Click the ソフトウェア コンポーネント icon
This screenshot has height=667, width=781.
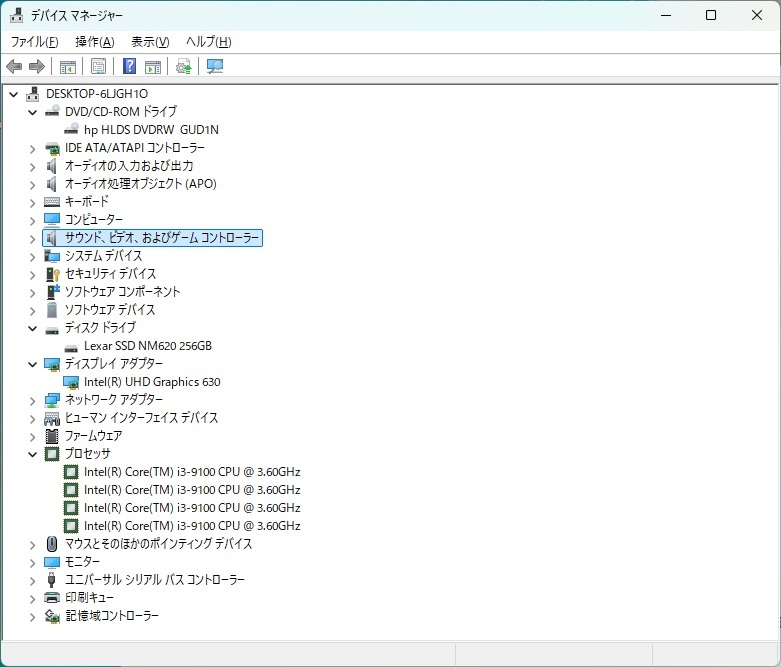(x=52, y=291)
